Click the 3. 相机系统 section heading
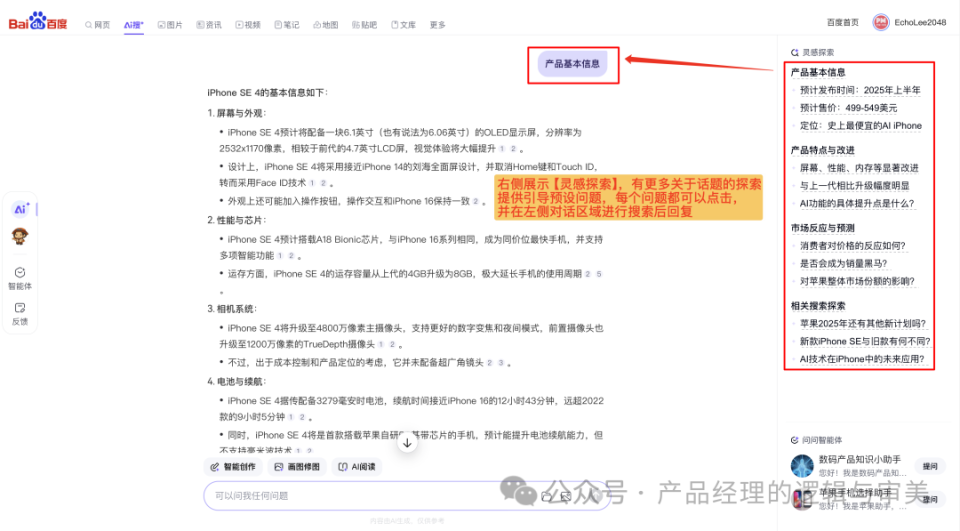The image size is (960, 531). [x=231, y=309]
